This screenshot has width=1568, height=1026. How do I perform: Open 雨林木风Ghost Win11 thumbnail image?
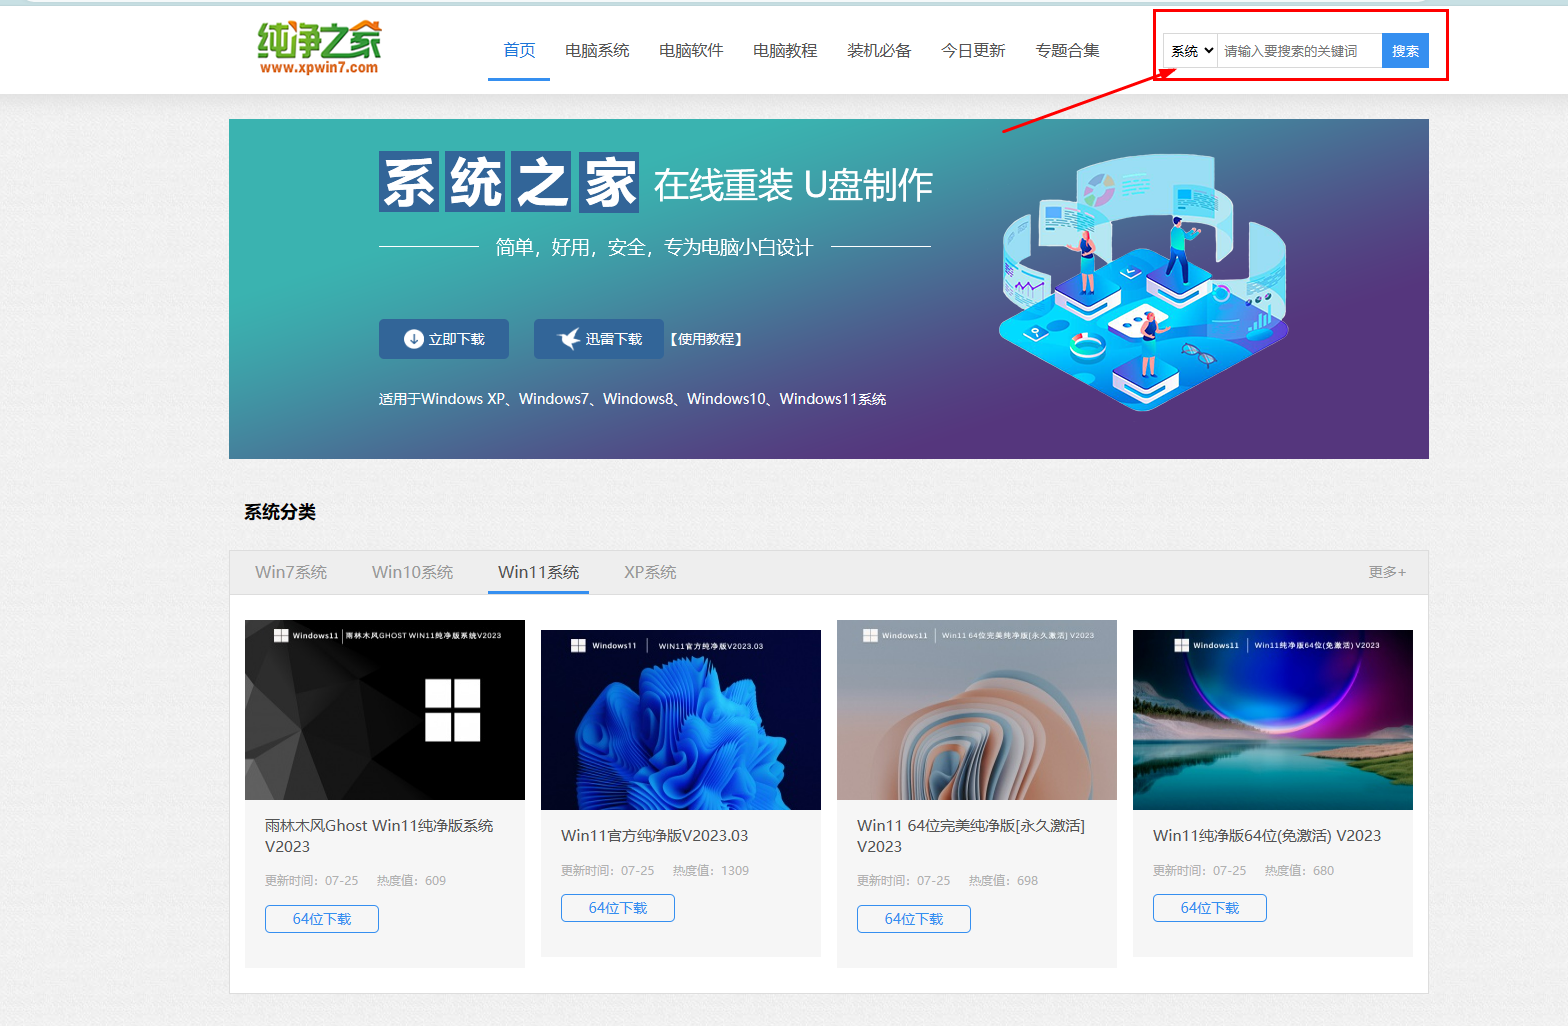[x=385, y=710]
